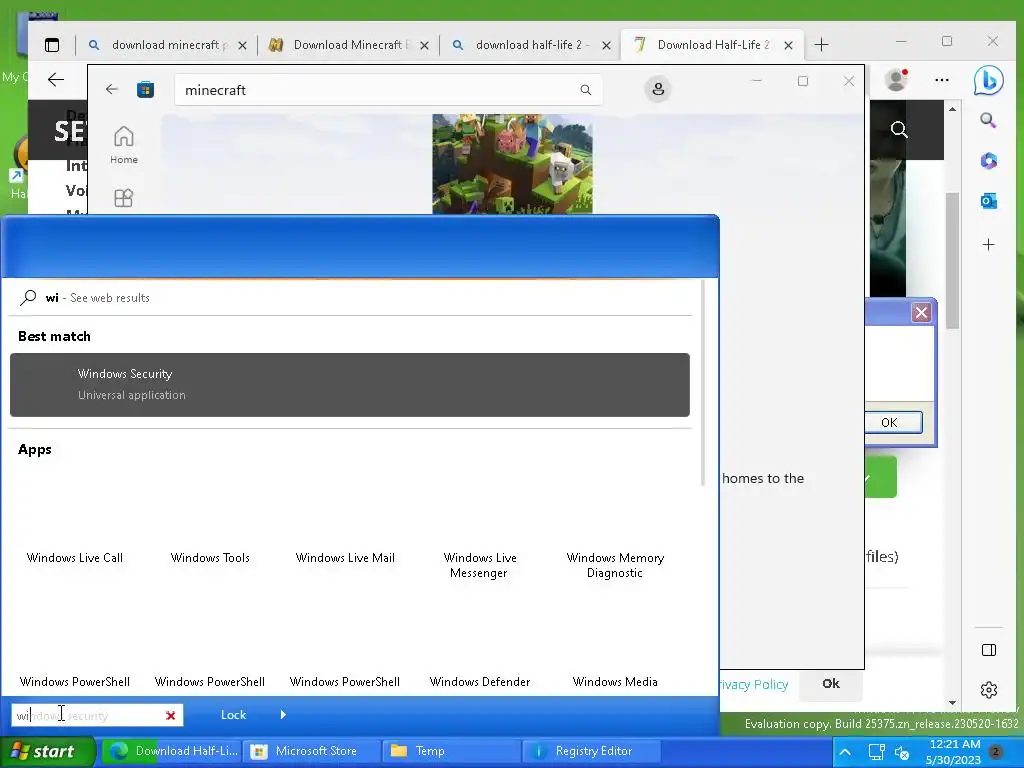The height and width of the screenshot is (768, 1024).
Task: Open the Edge tab actions menu icon
Action: 52,45
